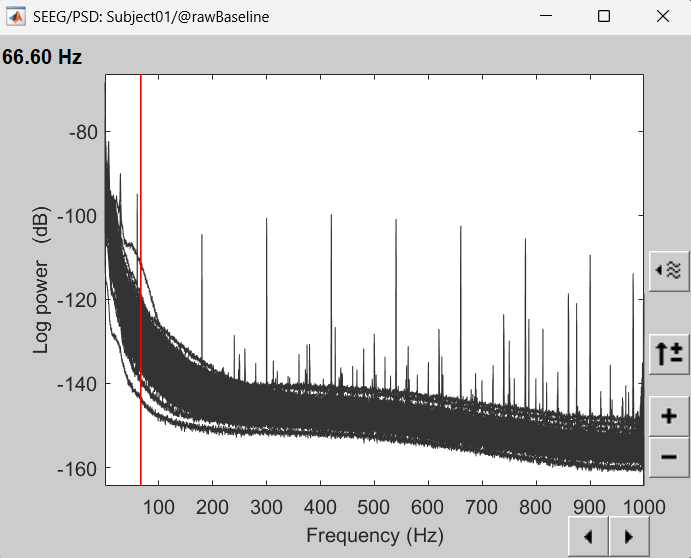The width and height of the screenshot is (691, 558).
Task: Click the -80 tick on power axis
Action: pyautogui.click(x=84, y=132)
